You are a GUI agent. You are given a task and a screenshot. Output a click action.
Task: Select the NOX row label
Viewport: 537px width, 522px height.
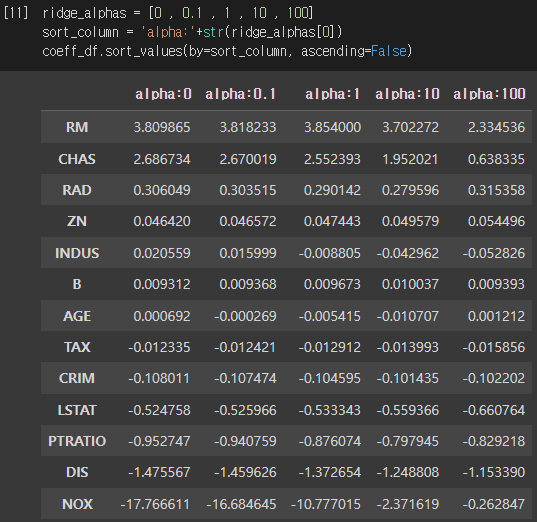[x=77, y=504]
